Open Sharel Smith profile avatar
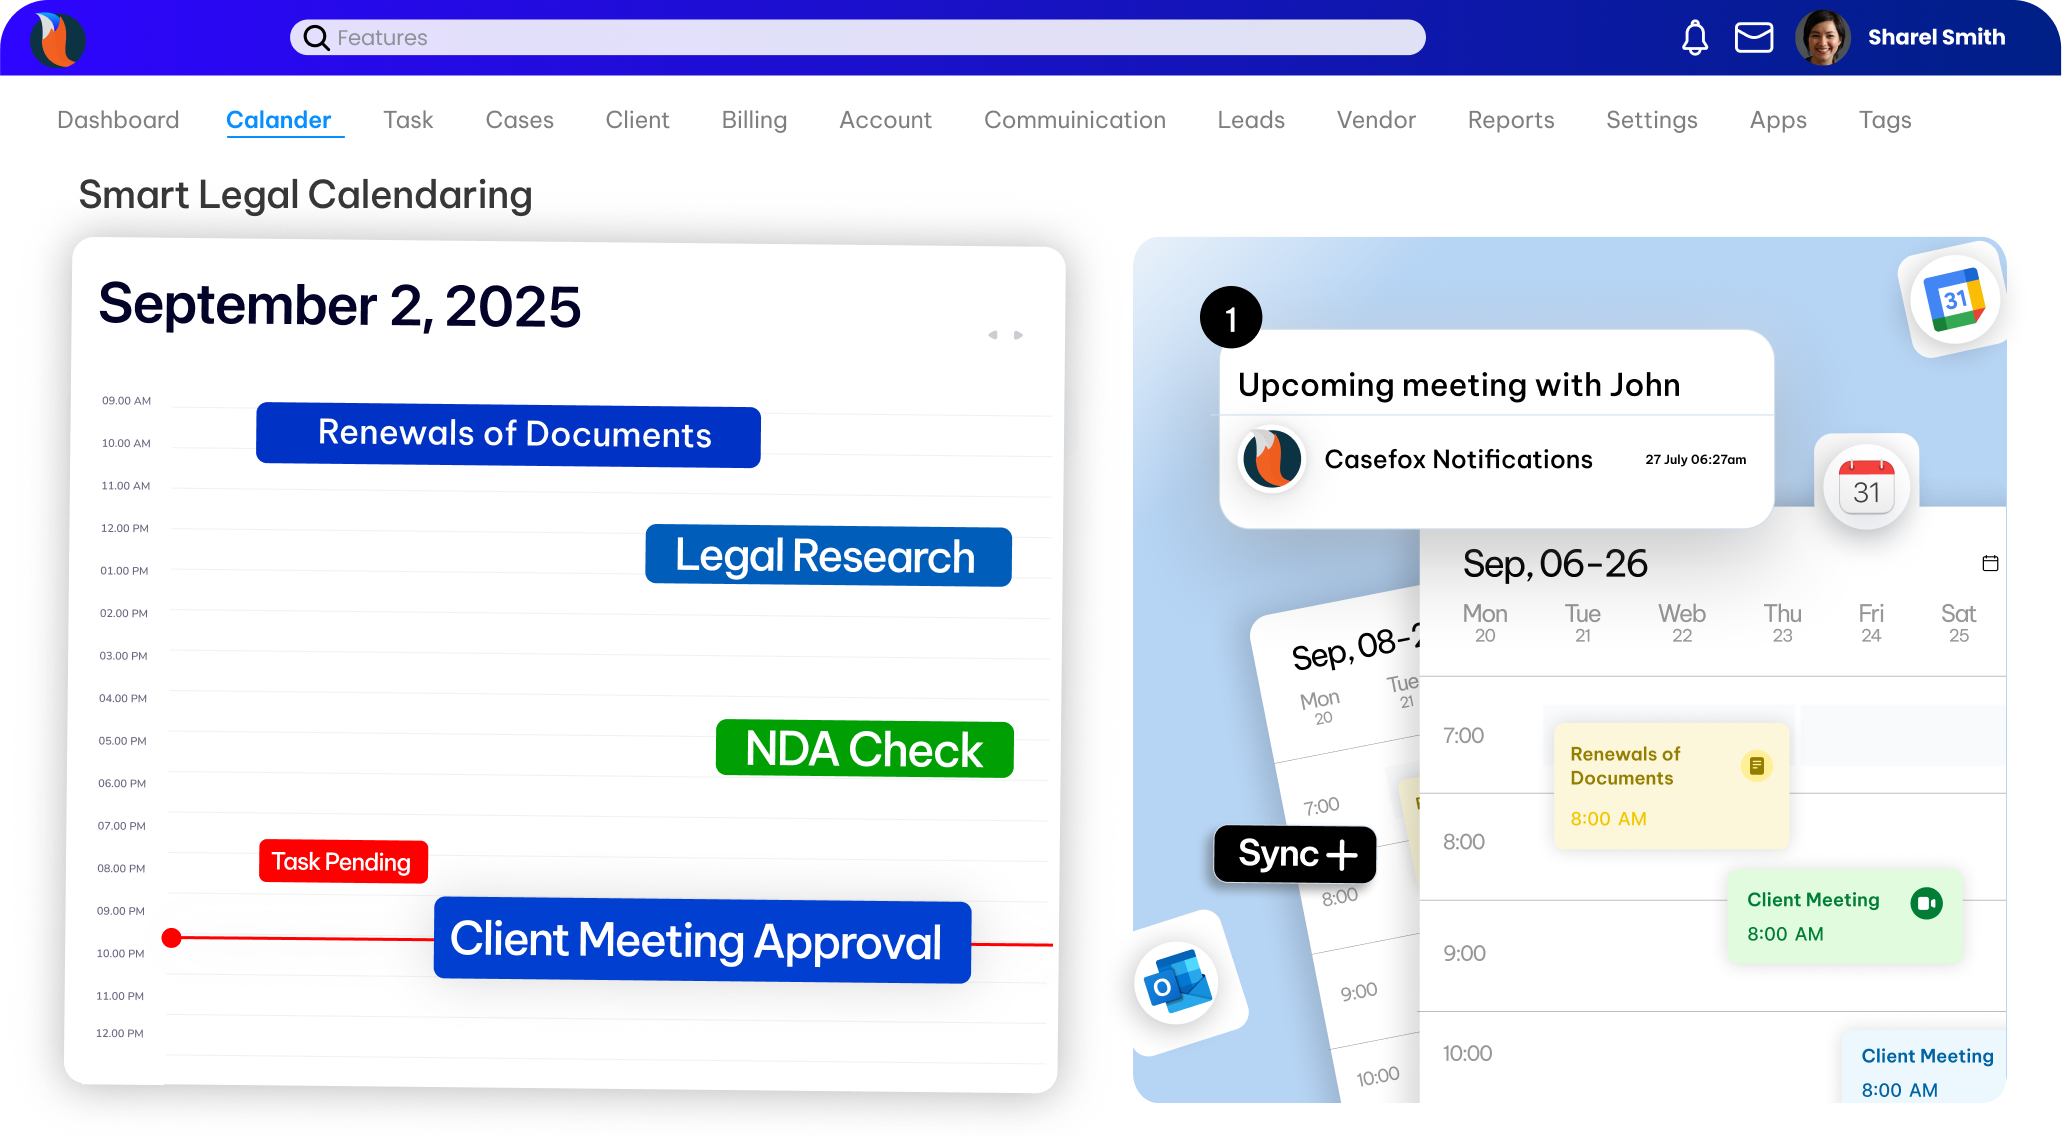The height and width of the screenshot is (1136, 2062). [x=1822, y=38]
